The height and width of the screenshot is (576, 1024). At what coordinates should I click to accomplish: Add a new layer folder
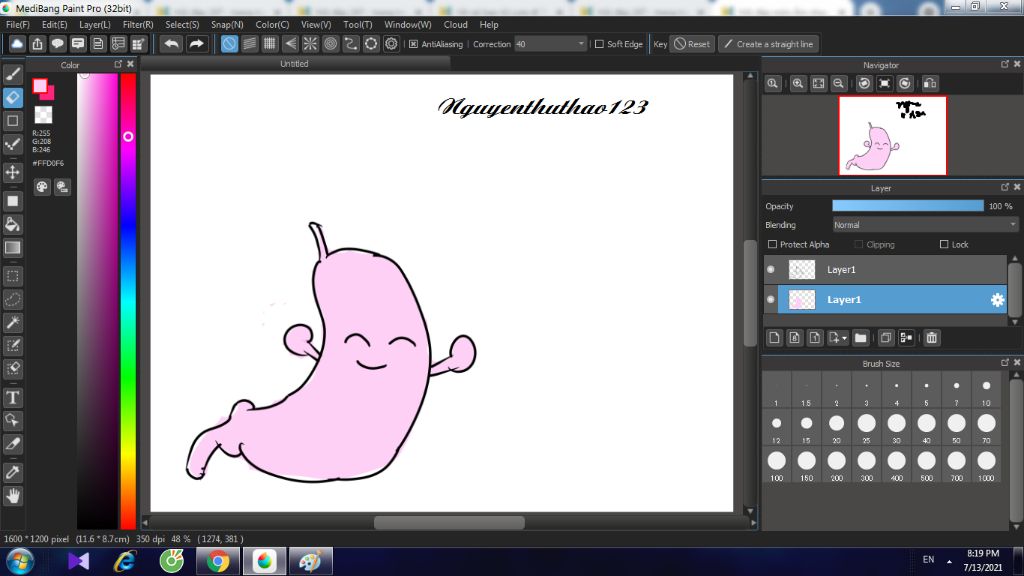[860, 338]
